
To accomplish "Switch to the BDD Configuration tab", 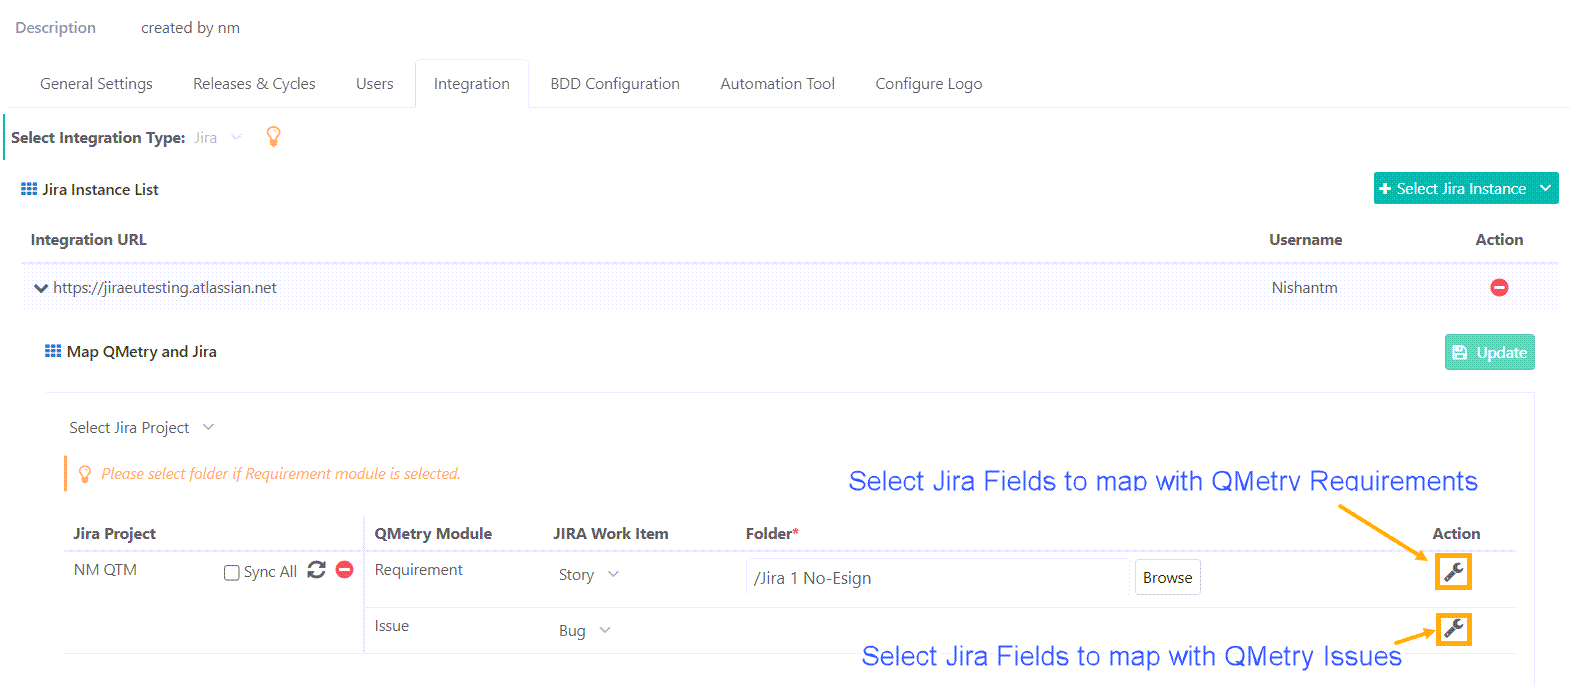I will tap(614, 83).
